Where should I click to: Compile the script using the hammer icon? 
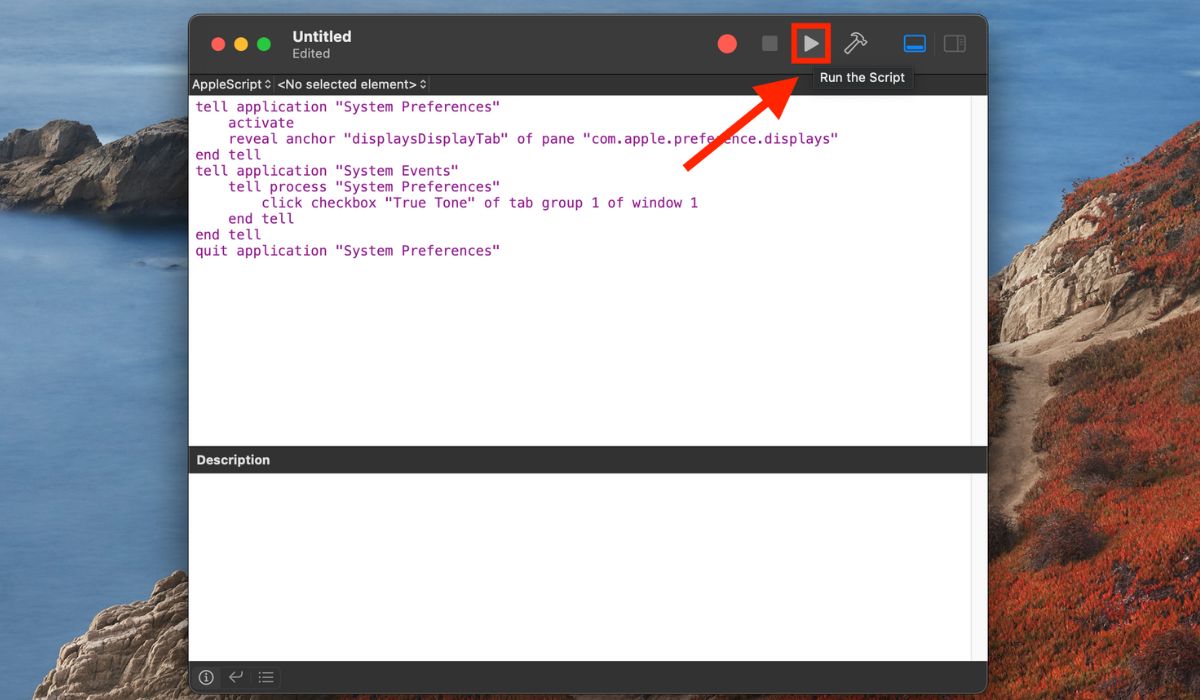pyautogui.click(x=855, y=44)
